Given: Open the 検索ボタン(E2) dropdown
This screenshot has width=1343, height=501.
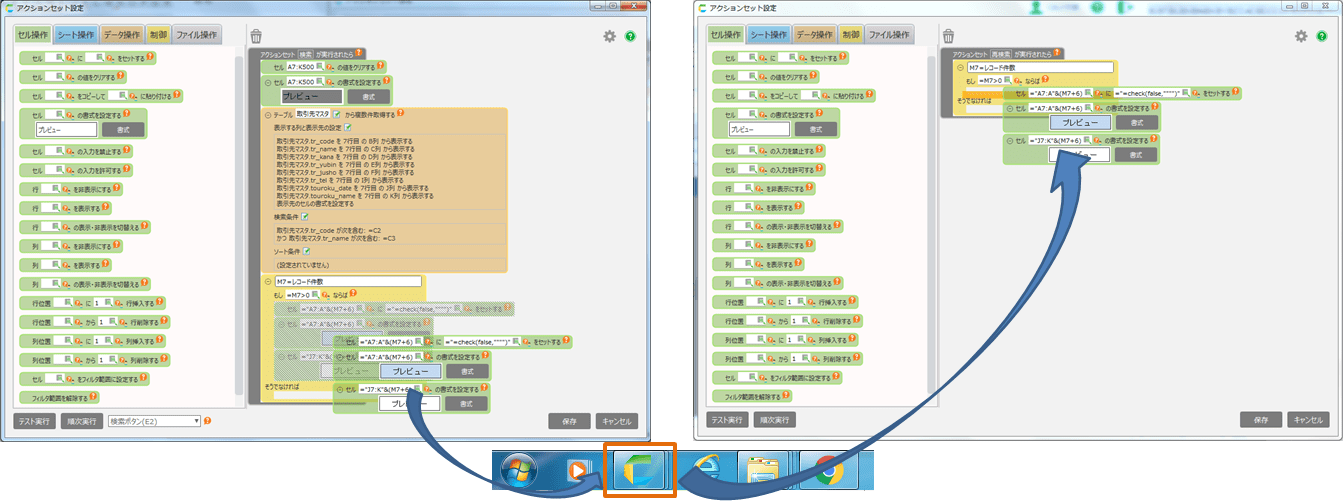Looking at the screenshot, I should click(x=153, y=421).
